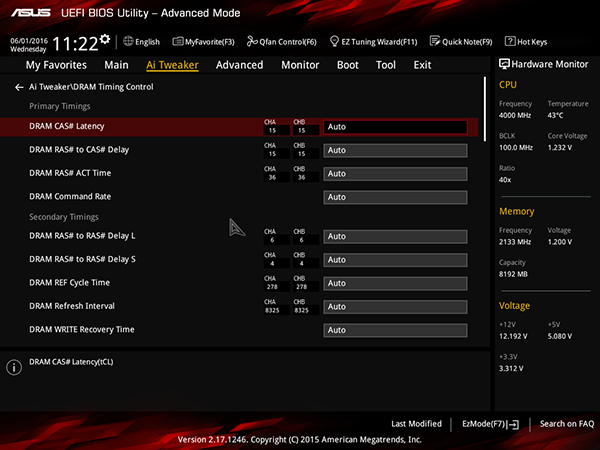This screenshot has width=600, height=450.
Task: Open clock settings gear icon
Action: pos(105,39)
